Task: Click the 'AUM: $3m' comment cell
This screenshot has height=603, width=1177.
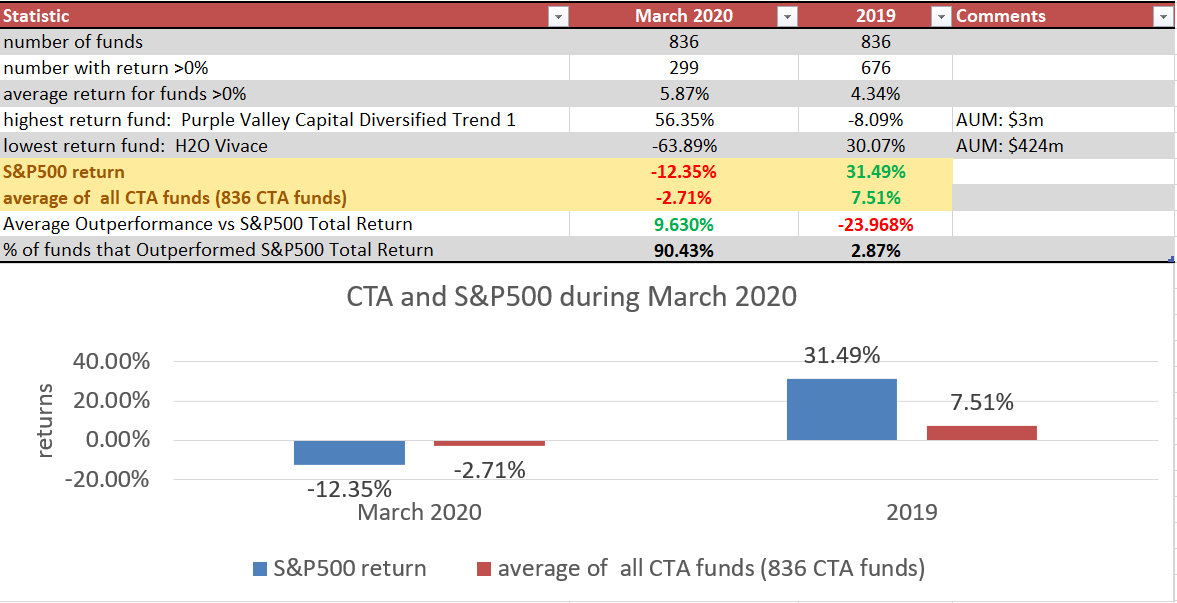Action: (x=1064, y=120)
